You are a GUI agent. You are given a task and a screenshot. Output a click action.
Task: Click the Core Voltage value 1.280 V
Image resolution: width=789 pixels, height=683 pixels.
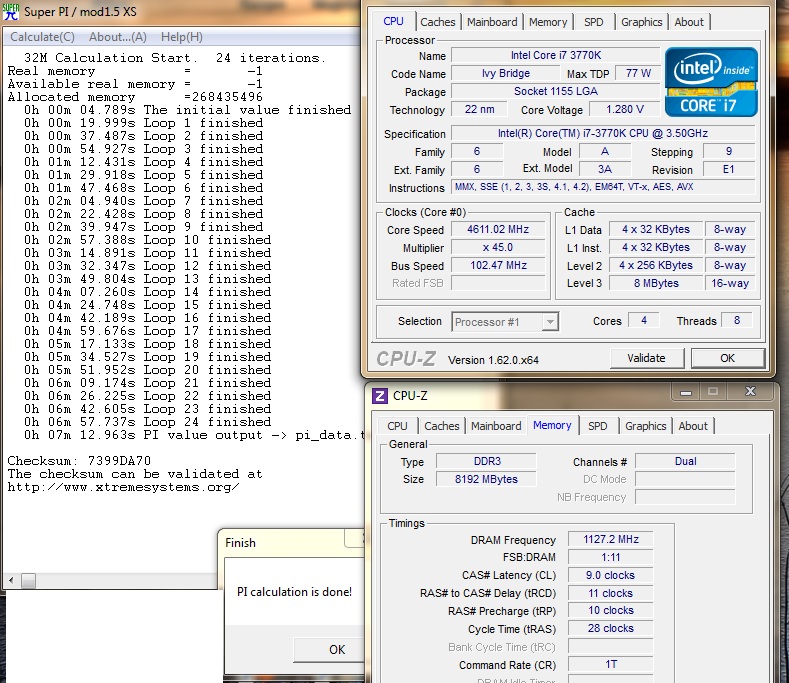624,109
